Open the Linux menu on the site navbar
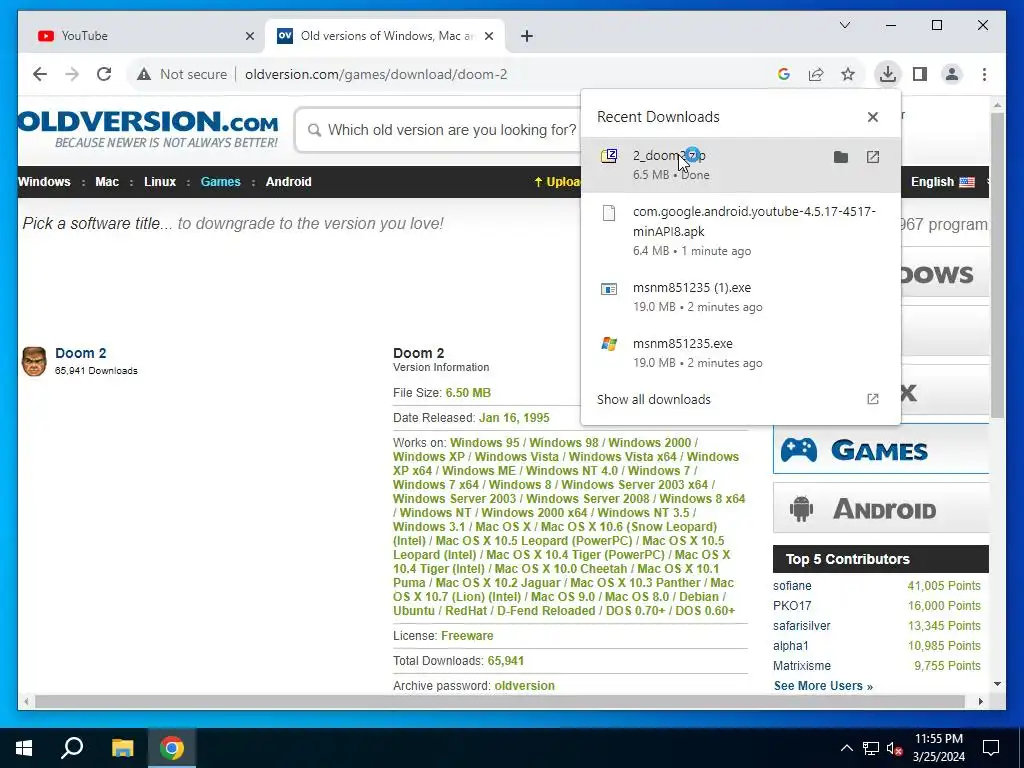Image resolution: width=1024 pixels, height=768 pixels. (160, 182)
